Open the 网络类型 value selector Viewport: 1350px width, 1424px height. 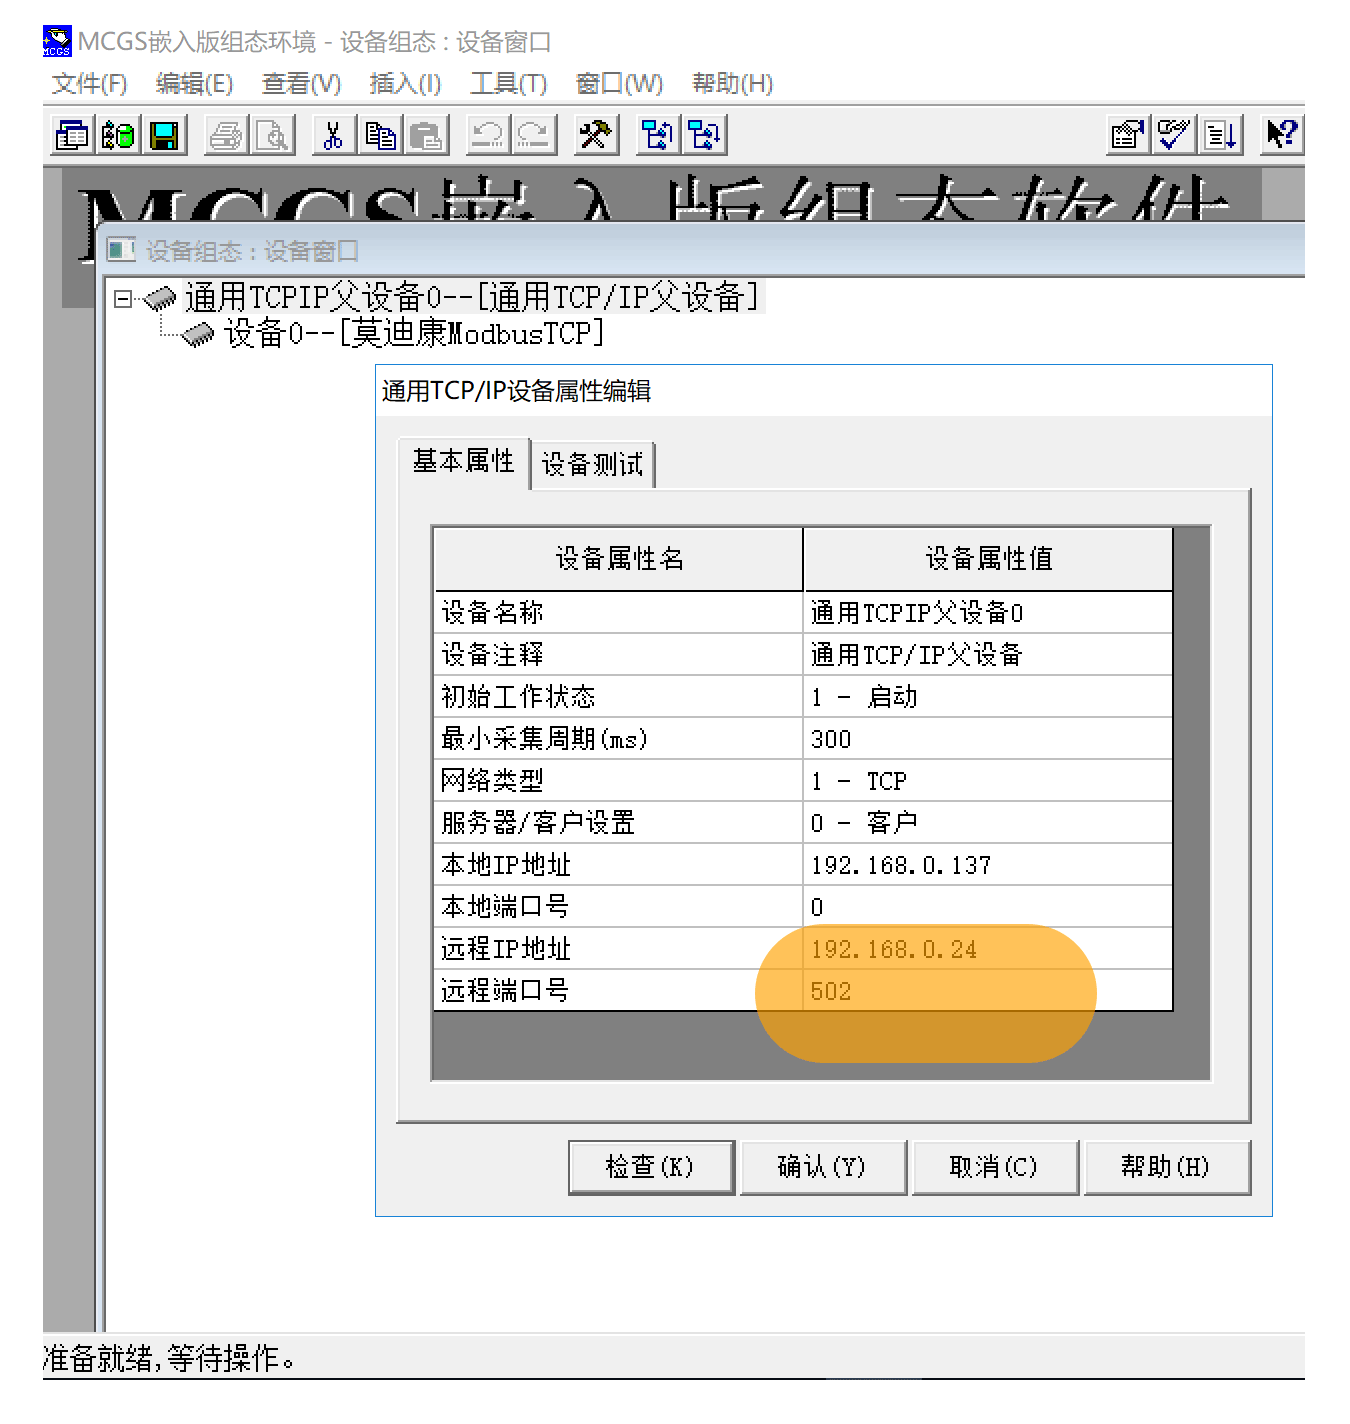tap(990, 781)
